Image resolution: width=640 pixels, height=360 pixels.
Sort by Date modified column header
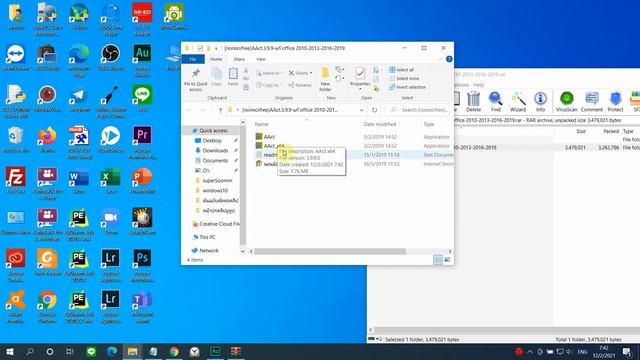tap(380, 124)
